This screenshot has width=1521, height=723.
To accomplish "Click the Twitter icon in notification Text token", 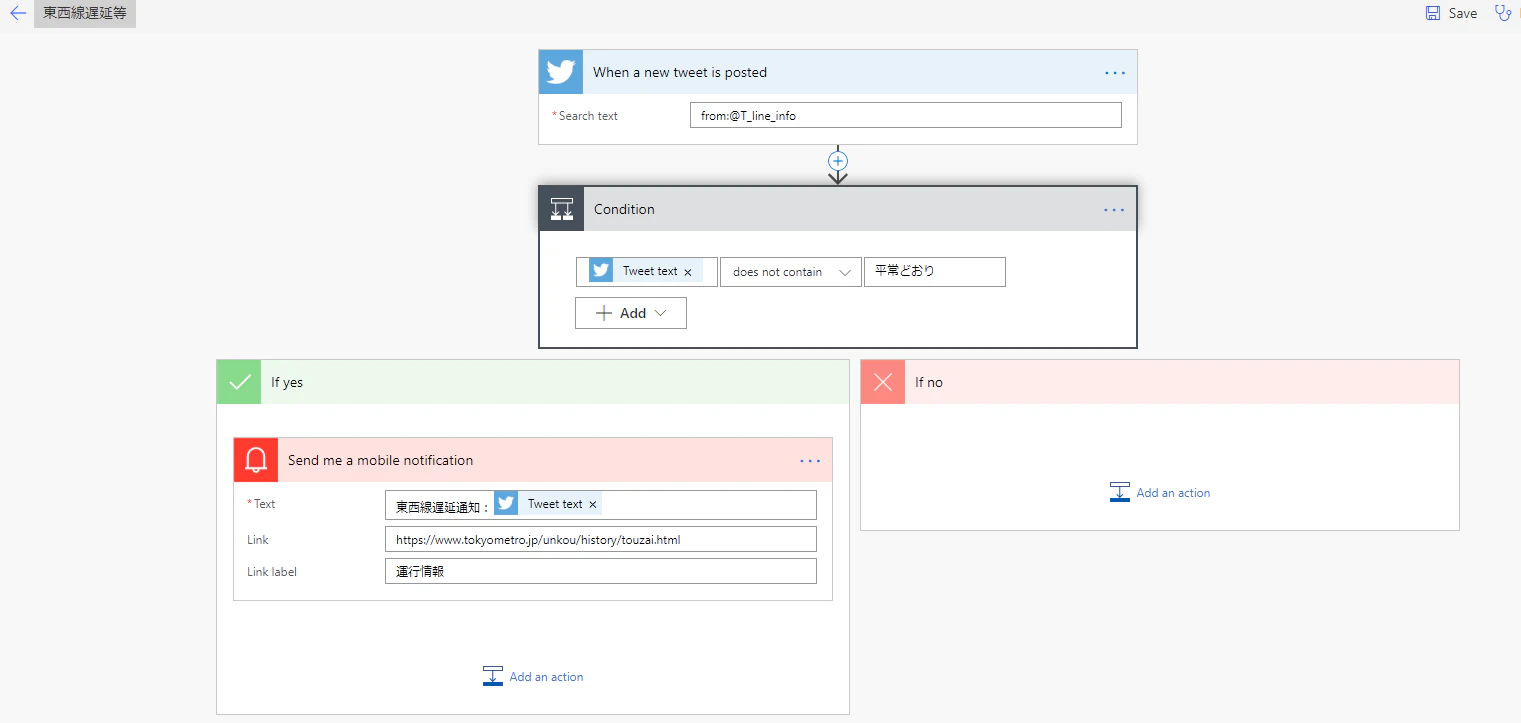I will 506,504.
